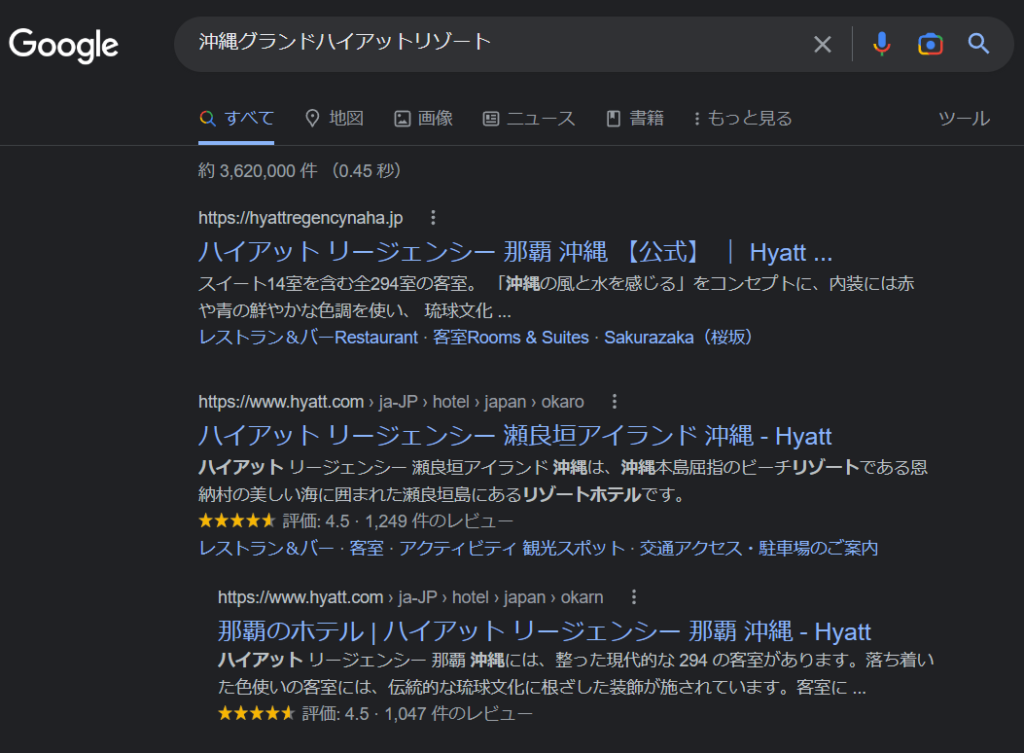Open 交通アクセス・駐車場のご案内 sitelink

point(759,548)
